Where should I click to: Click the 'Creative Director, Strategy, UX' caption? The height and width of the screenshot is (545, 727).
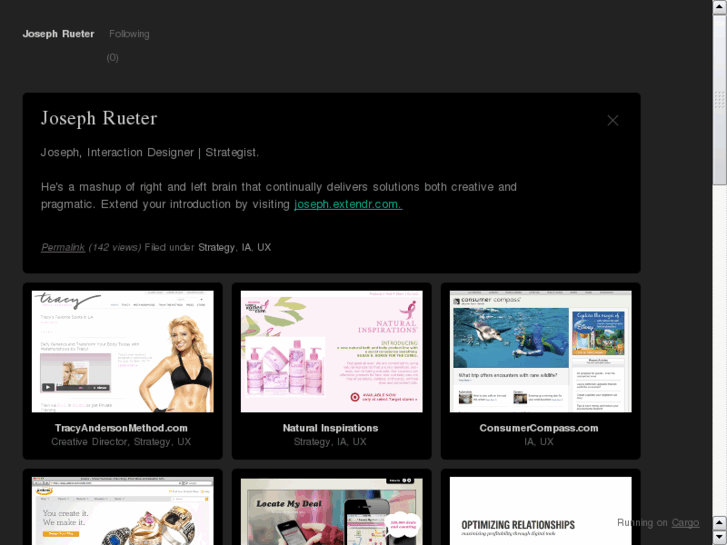tap(121, 442)
